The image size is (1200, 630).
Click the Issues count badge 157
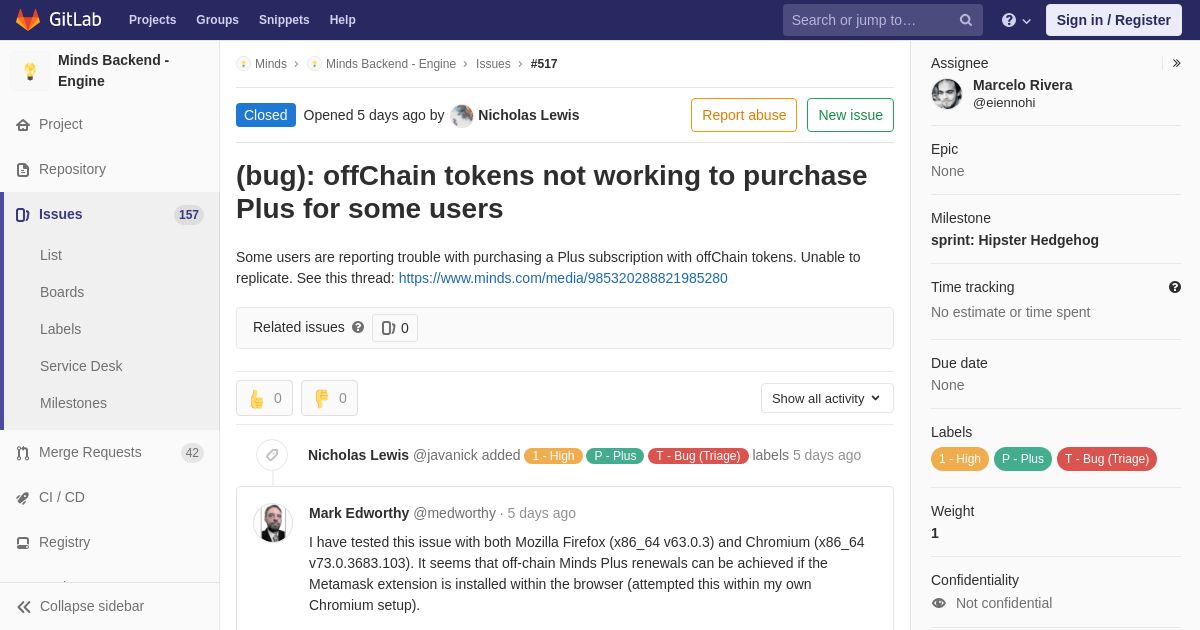(189, 215)
